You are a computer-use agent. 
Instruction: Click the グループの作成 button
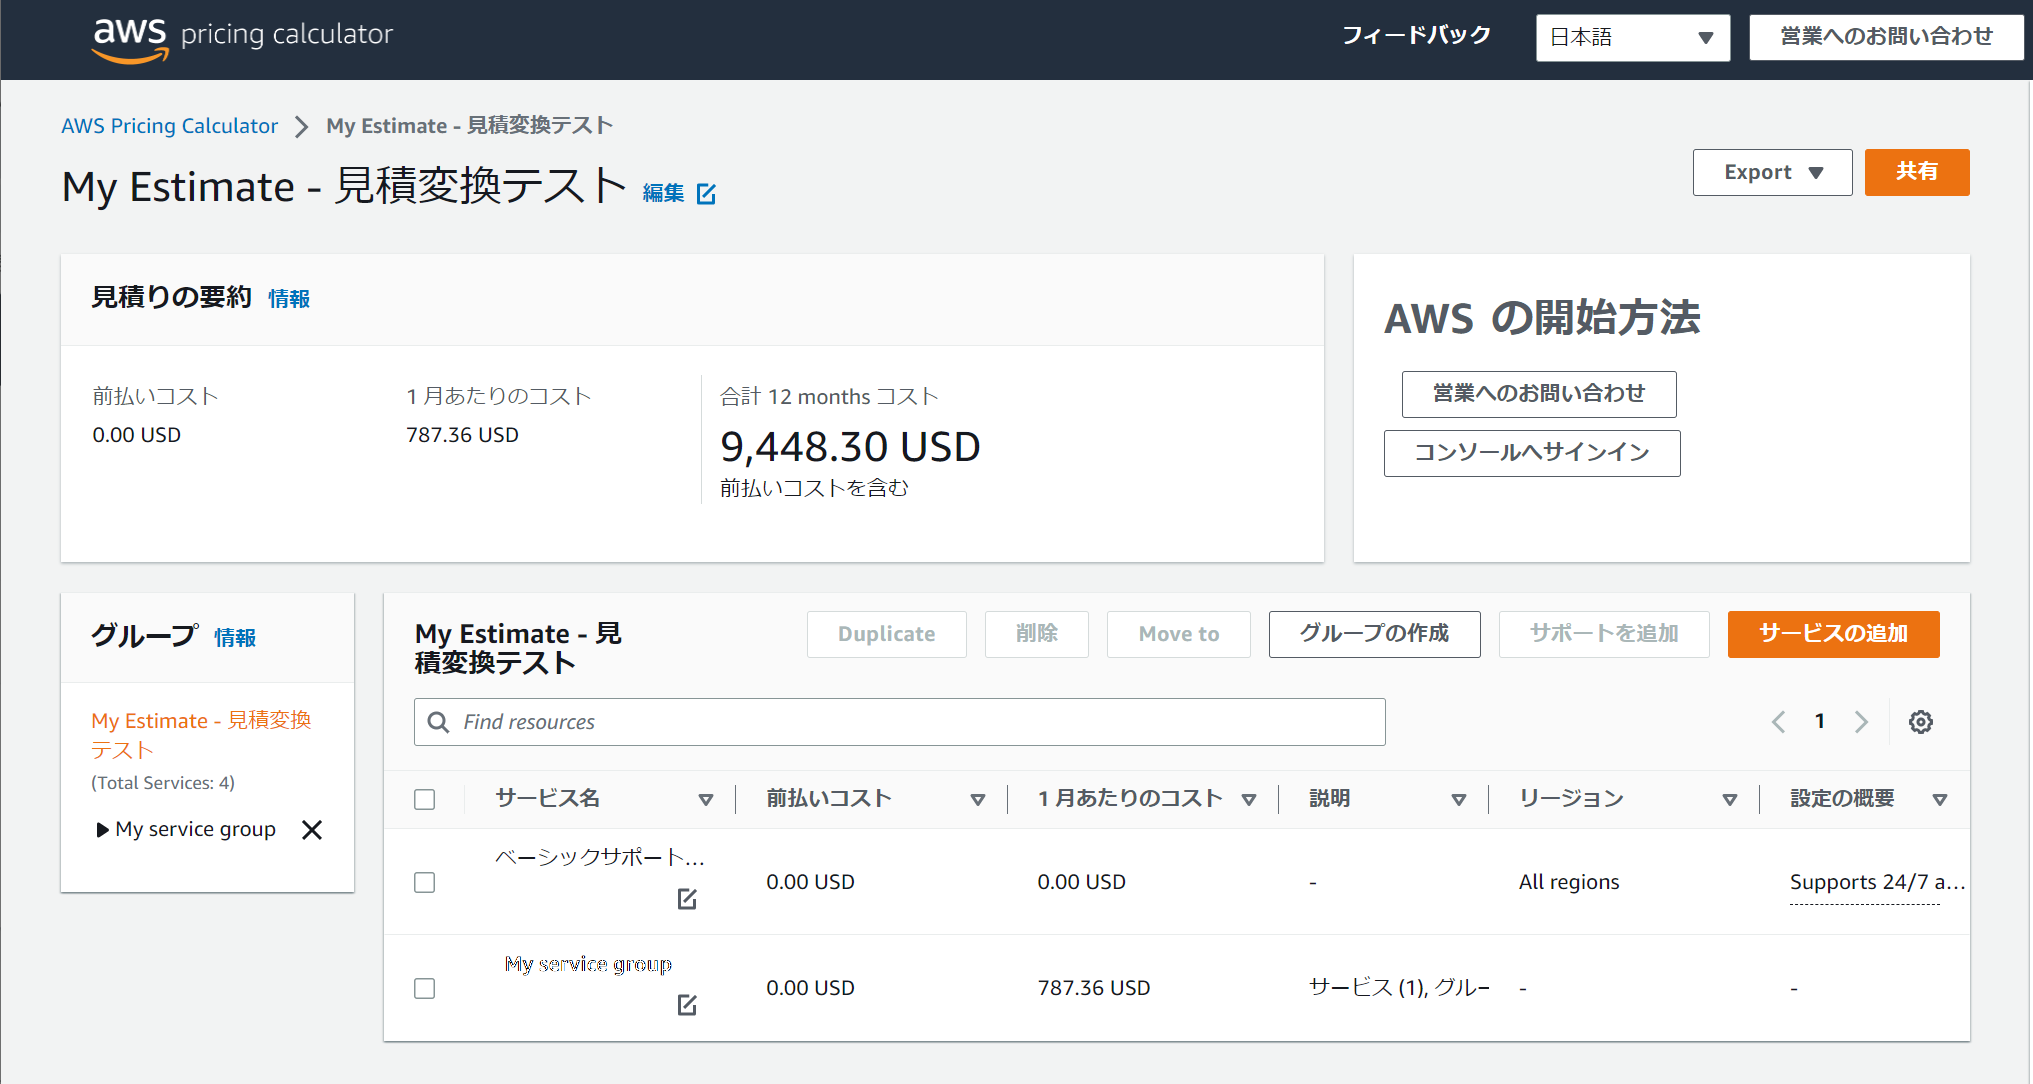tap(1374, 634)
